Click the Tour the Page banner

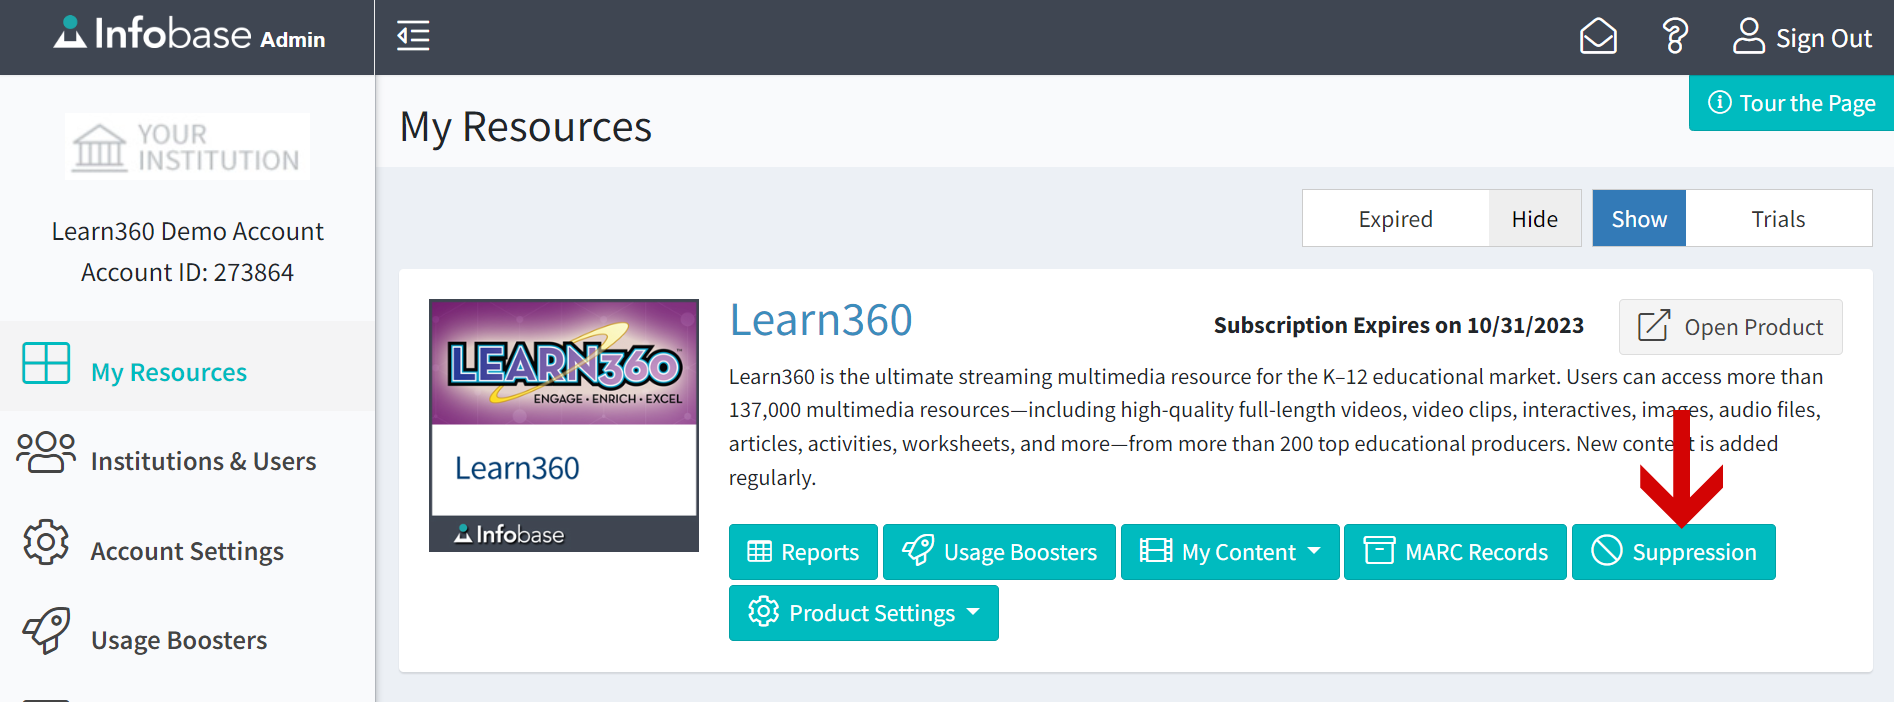click(x=1790, y=103)
